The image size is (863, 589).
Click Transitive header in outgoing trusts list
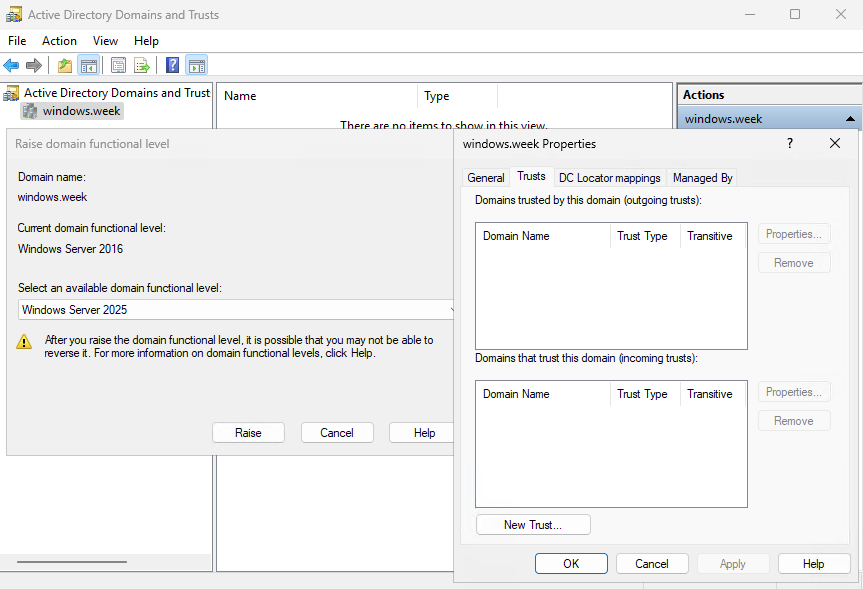(713, 236)
